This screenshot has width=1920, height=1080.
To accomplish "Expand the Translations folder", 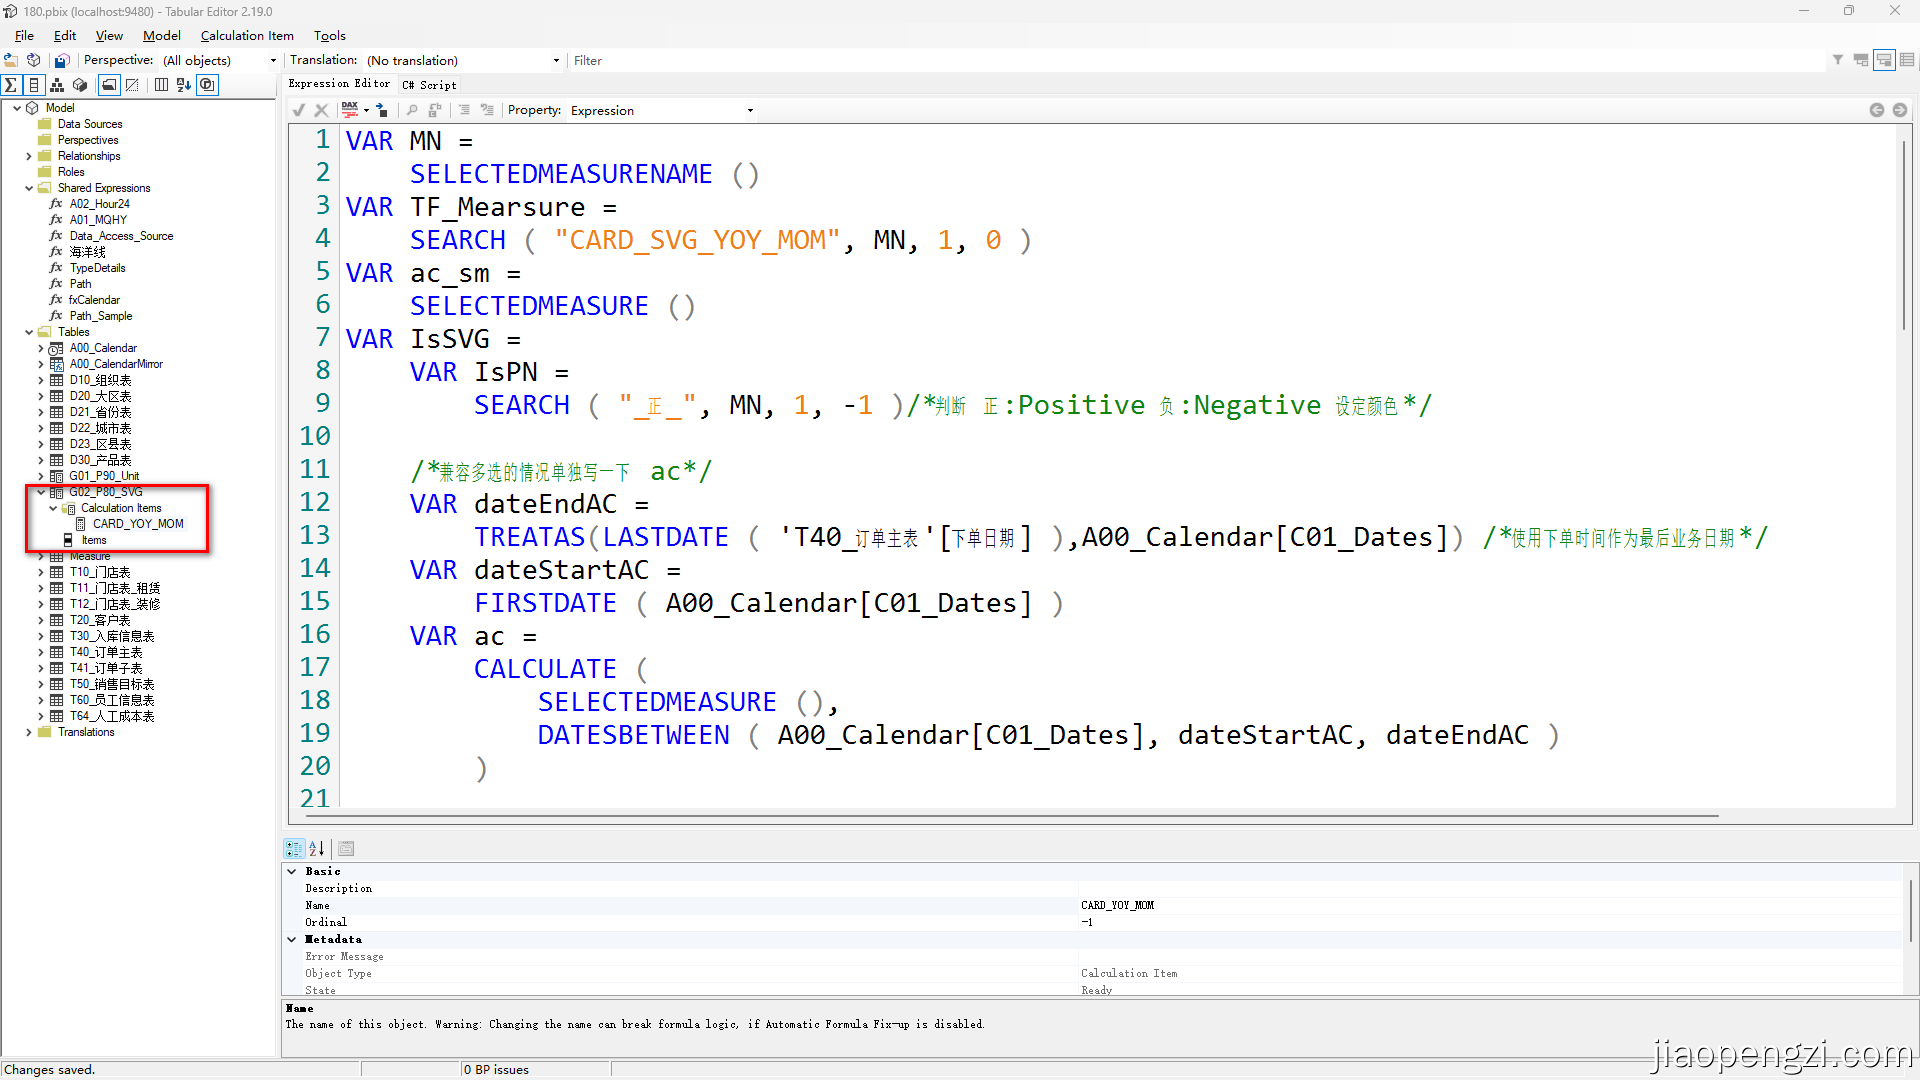I will (29, 732).
